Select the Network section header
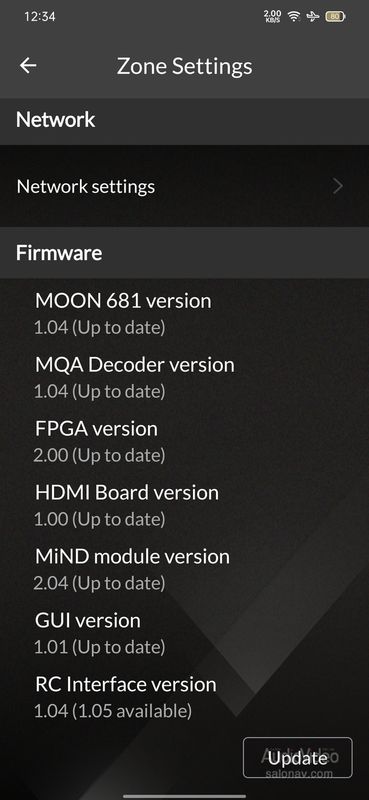Image resolution: width=369 pixels, height=800 pixels. pos(184,120)
